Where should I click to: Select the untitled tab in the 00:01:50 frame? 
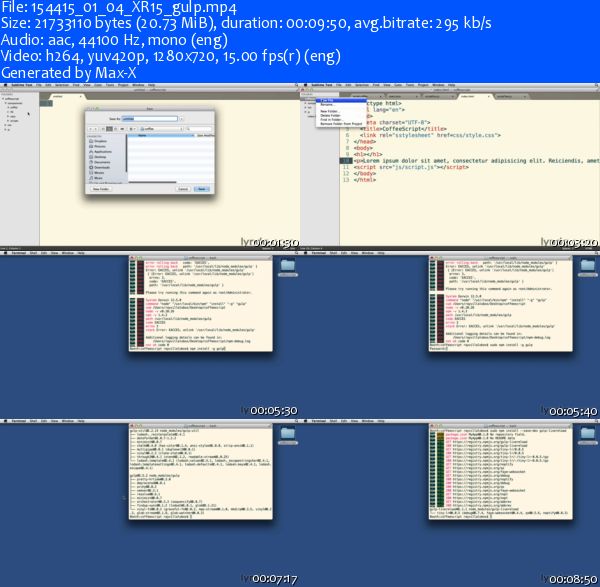click(x=66, y=97)
